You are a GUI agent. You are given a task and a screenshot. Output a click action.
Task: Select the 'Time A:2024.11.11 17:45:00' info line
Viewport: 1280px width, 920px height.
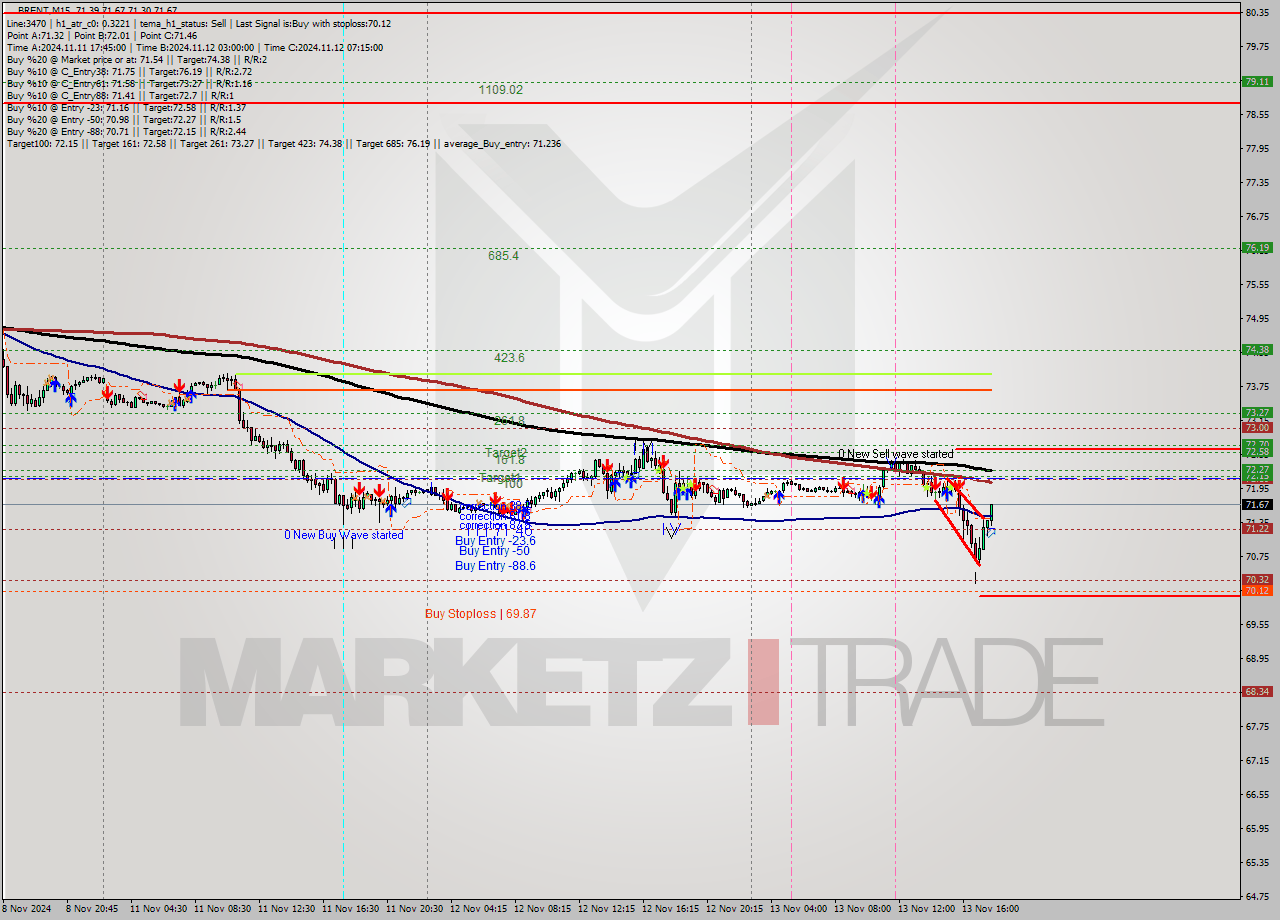tap(195, 48)
